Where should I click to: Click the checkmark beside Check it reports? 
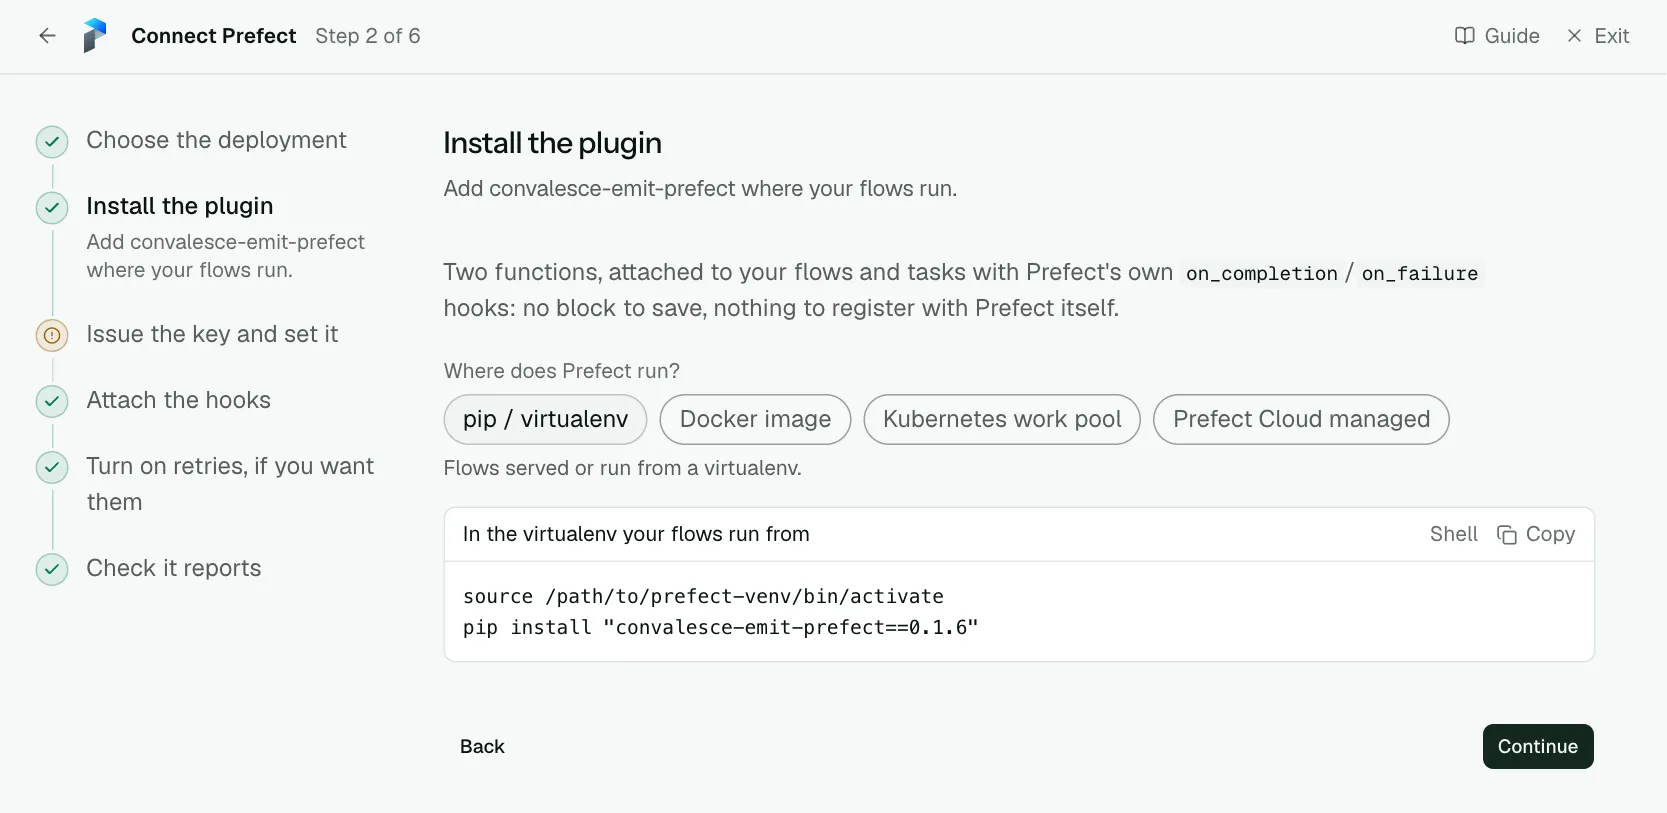pos(52,570)
